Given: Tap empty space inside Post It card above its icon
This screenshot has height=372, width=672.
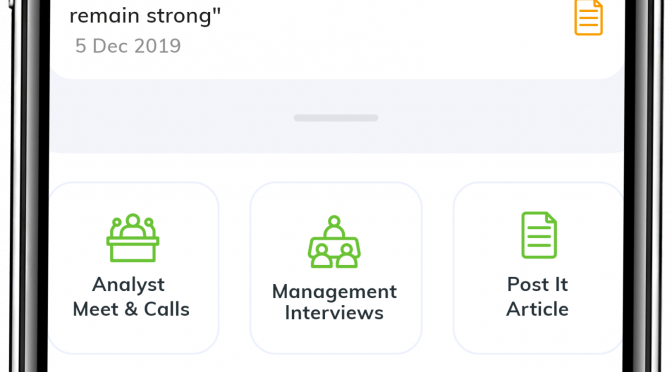Looking at the screenshot, I should tap(538, 197).
